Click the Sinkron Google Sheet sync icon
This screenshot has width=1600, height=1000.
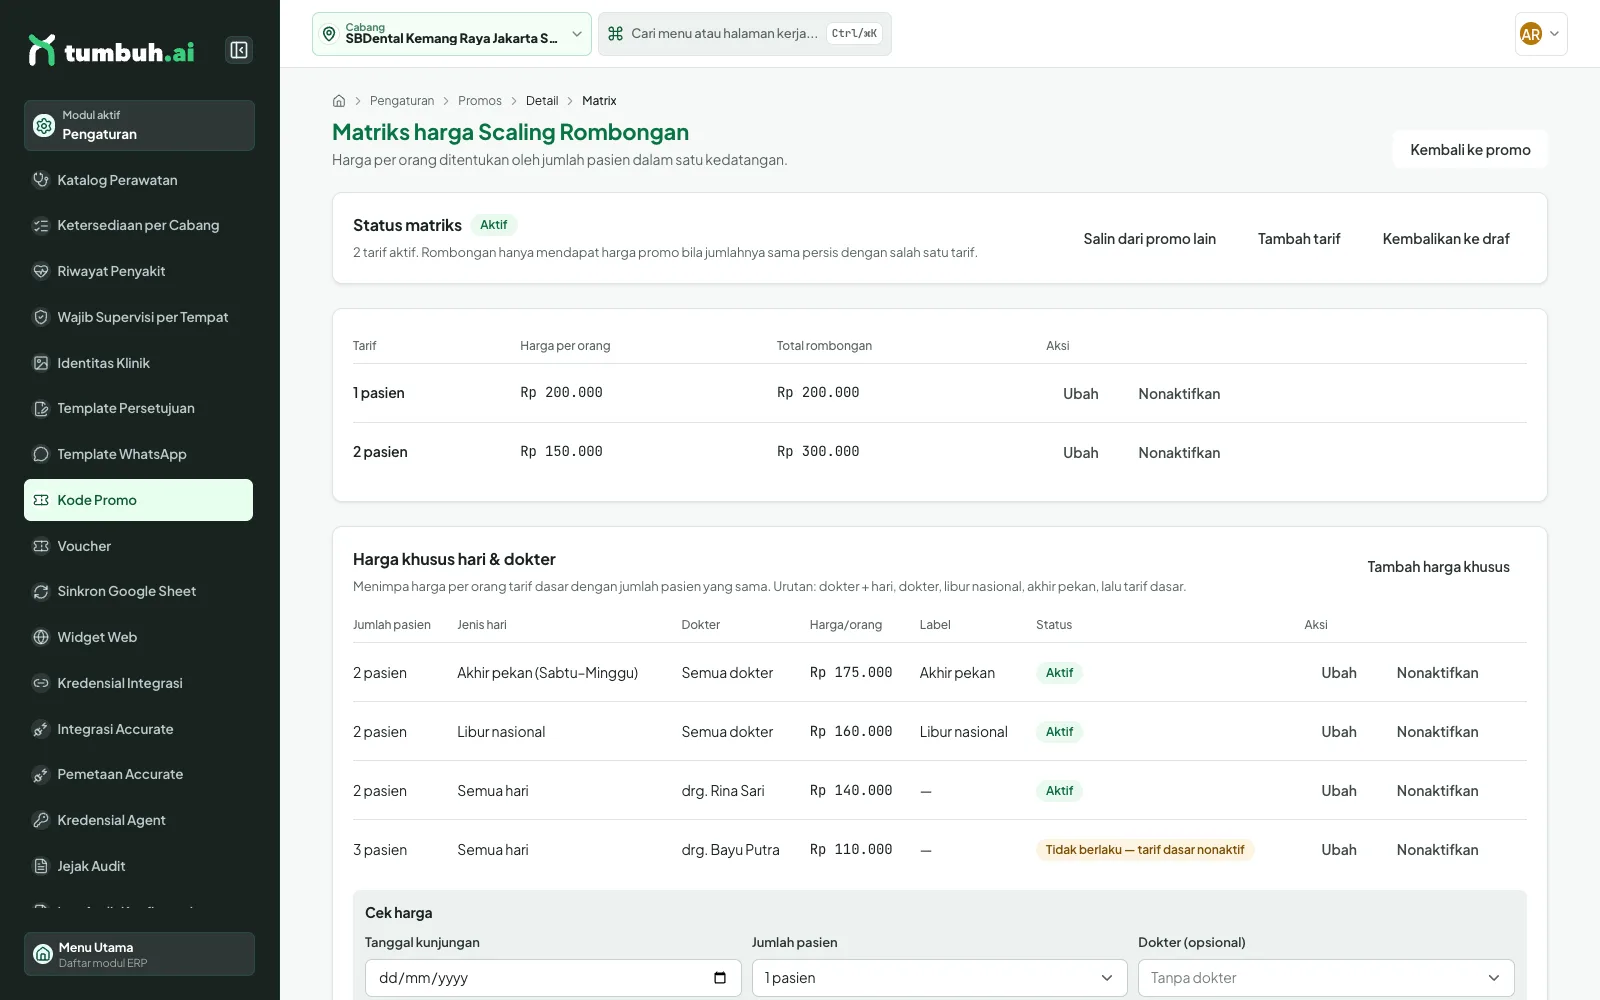point(41,591)
